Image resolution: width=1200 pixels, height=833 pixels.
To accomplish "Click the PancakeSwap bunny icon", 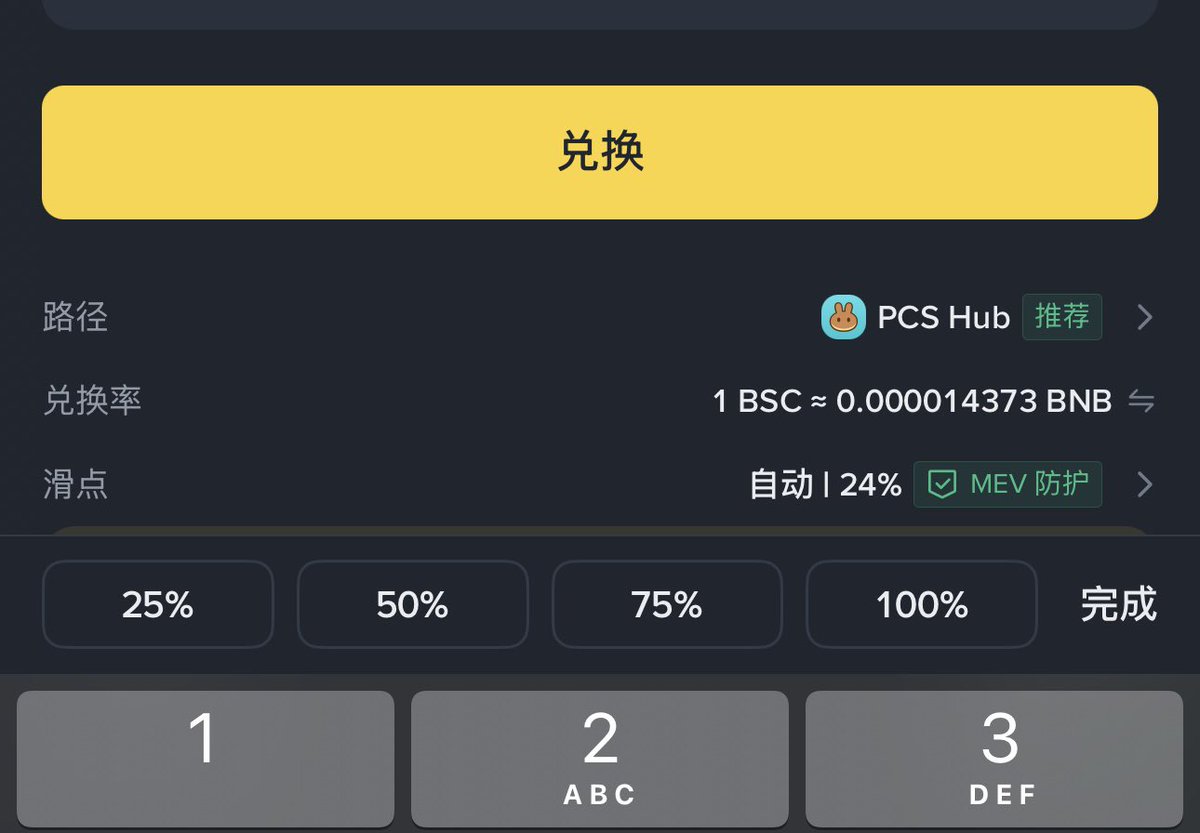I will click(843, 318).
